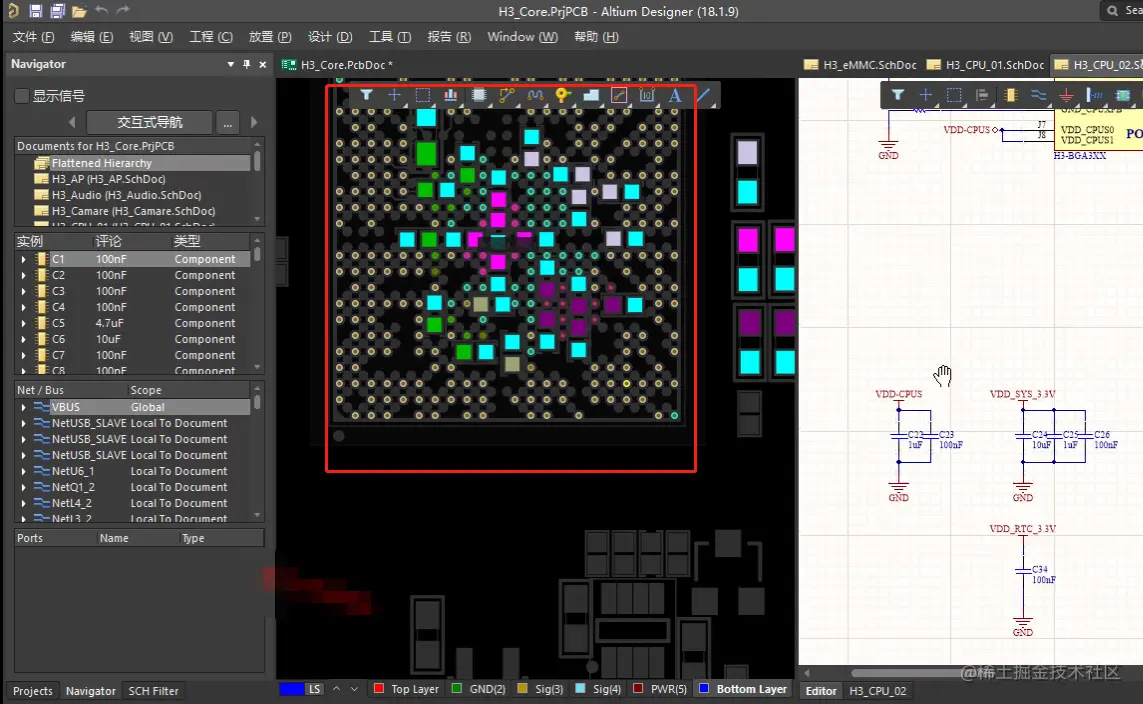Click the save all documents icon

click(57, 11)
